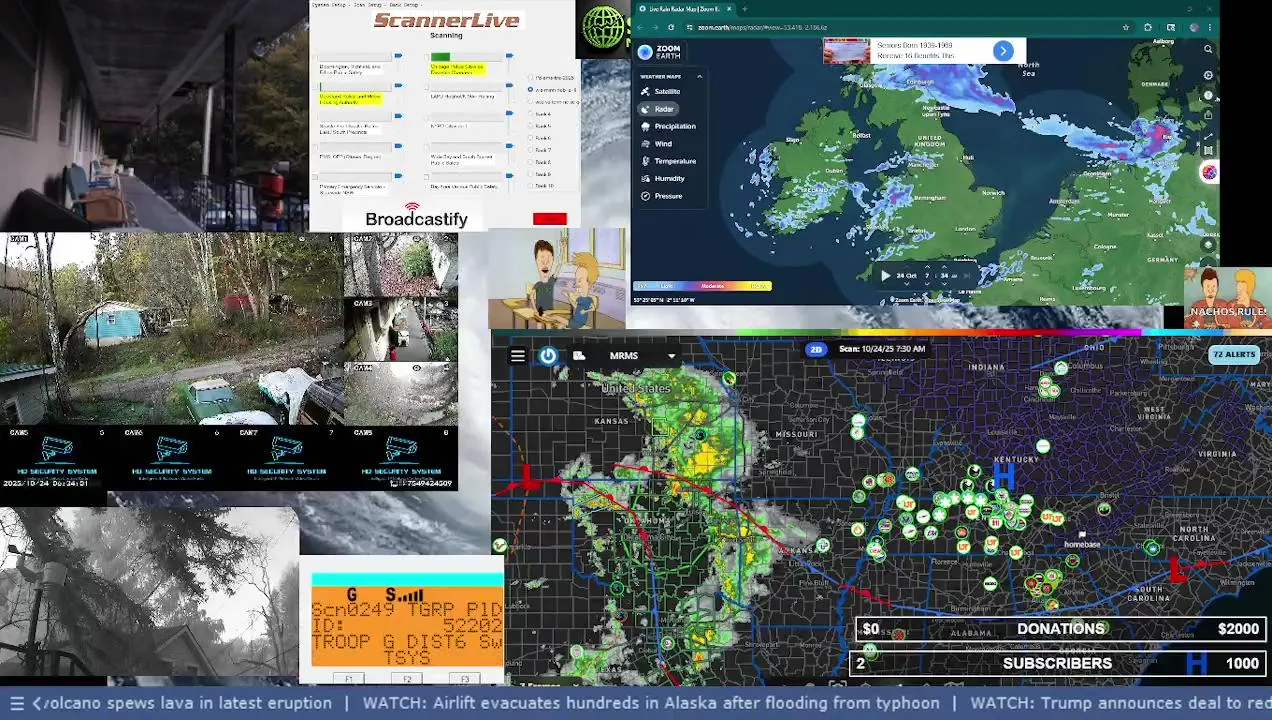
Task: Open the CAM2 camera thumbnail
Action: coord(401,265)
